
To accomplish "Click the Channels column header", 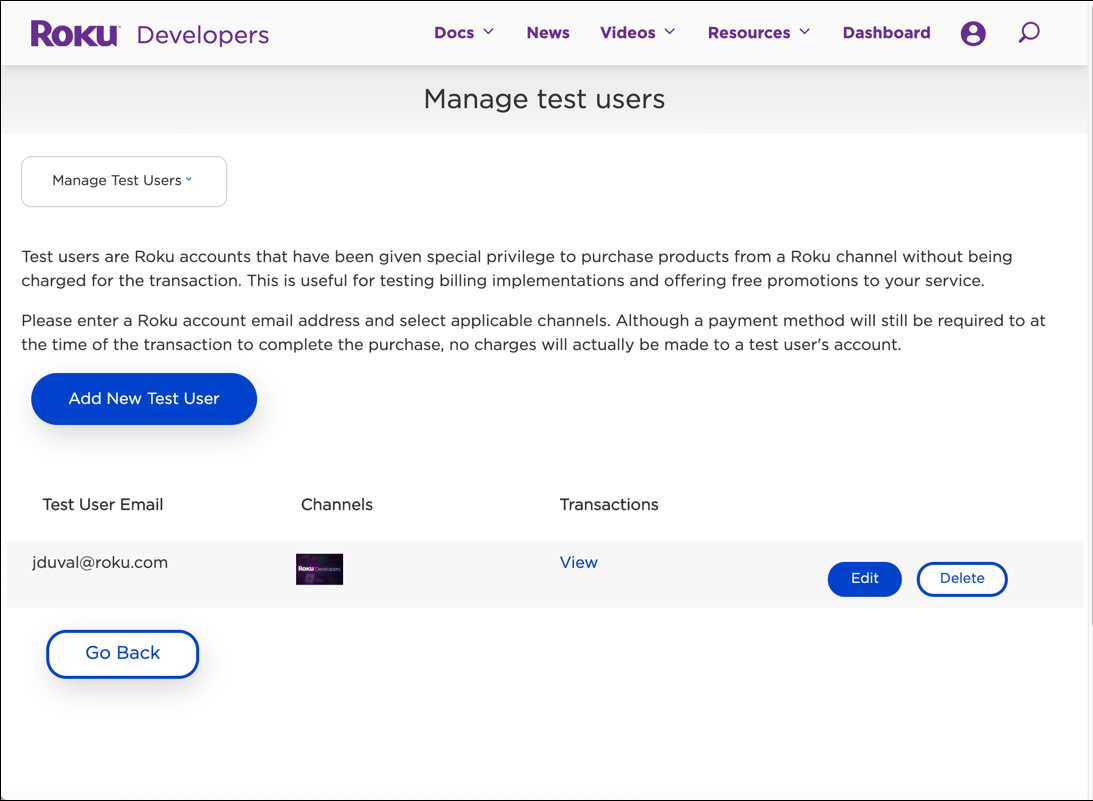I will (337, 504).
